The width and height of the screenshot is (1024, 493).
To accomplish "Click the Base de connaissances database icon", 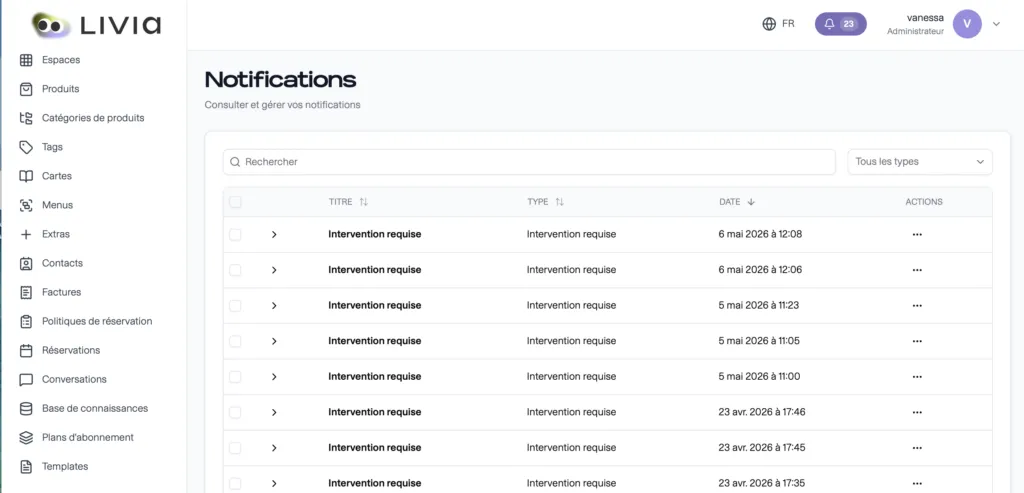I will point(26,409).
